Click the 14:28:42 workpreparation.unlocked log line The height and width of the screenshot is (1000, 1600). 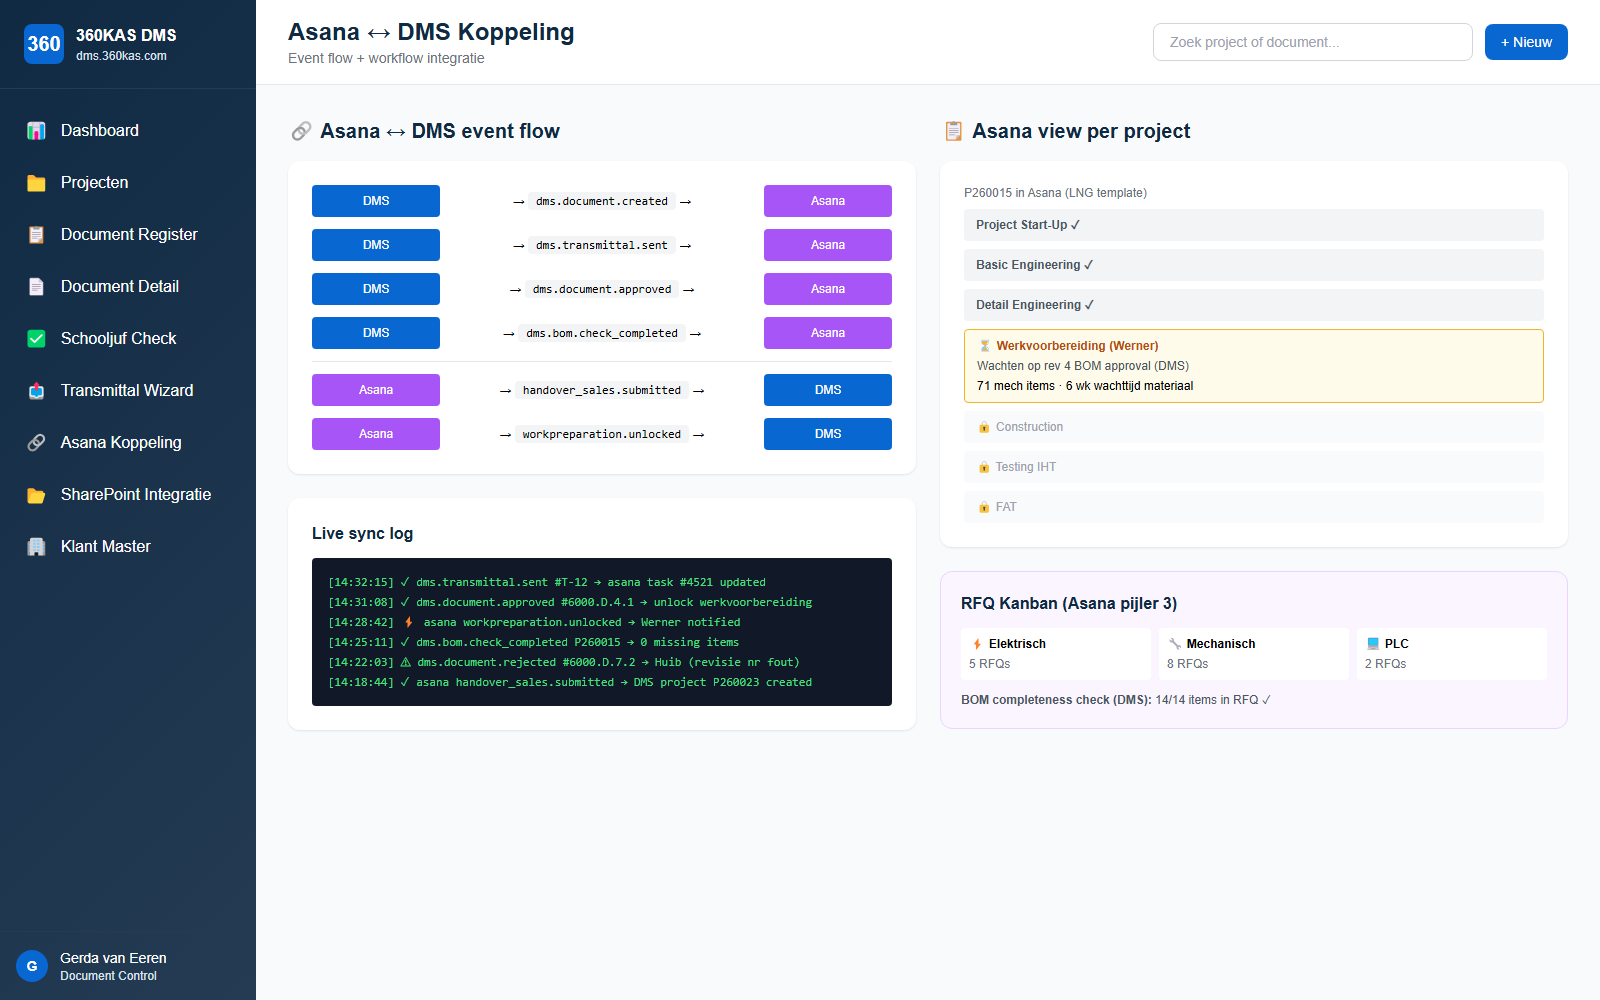(x=534, y=622)
